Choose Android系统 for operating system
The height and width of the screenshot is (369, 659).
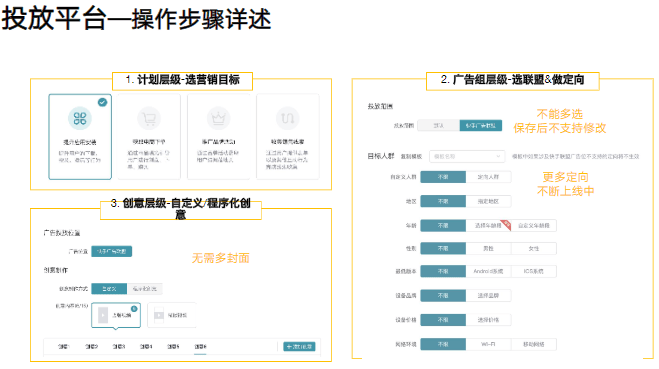pyautogui.click(x=488, y=271)
